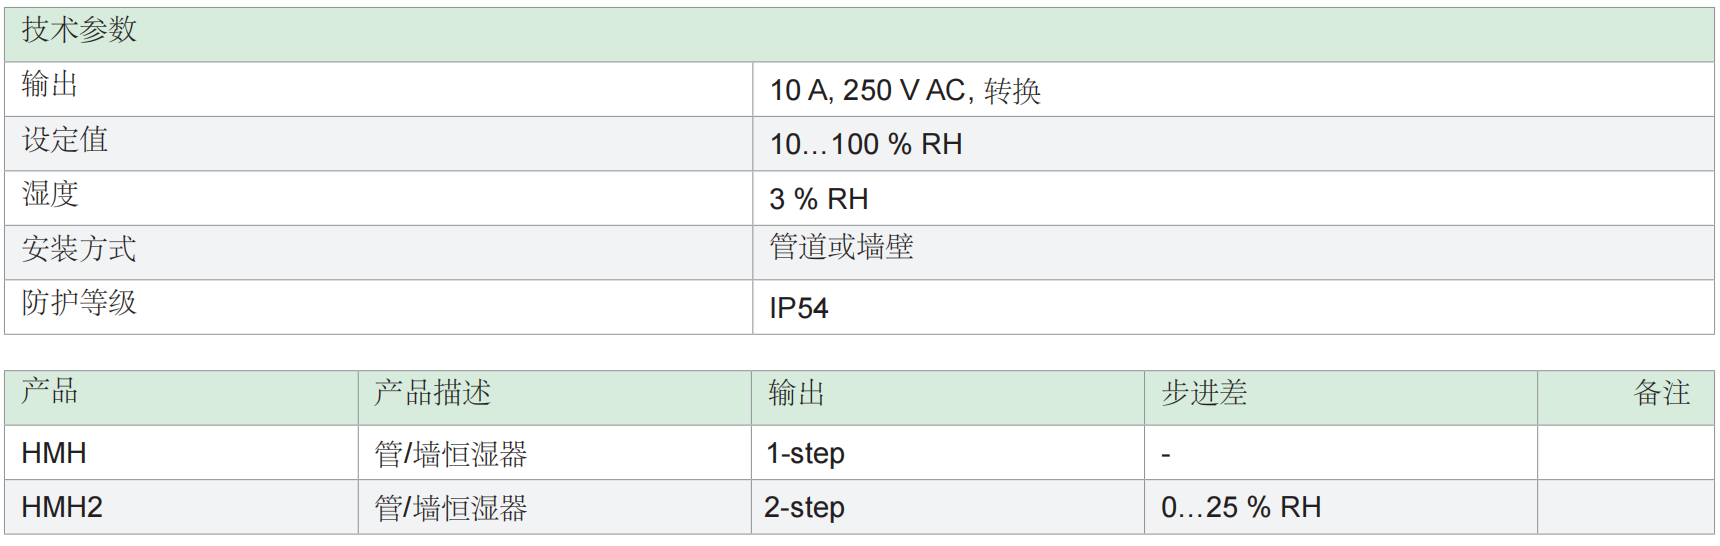Click the HMH product cell

(x=54, y=453)
